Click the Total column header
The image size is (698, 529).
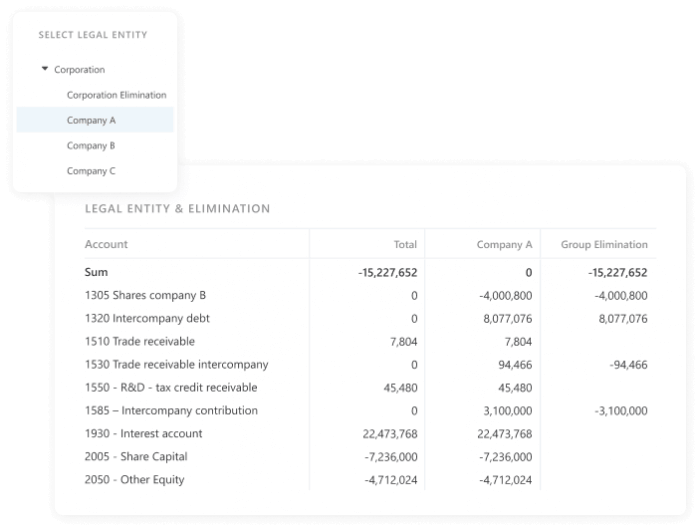point(405,244)
